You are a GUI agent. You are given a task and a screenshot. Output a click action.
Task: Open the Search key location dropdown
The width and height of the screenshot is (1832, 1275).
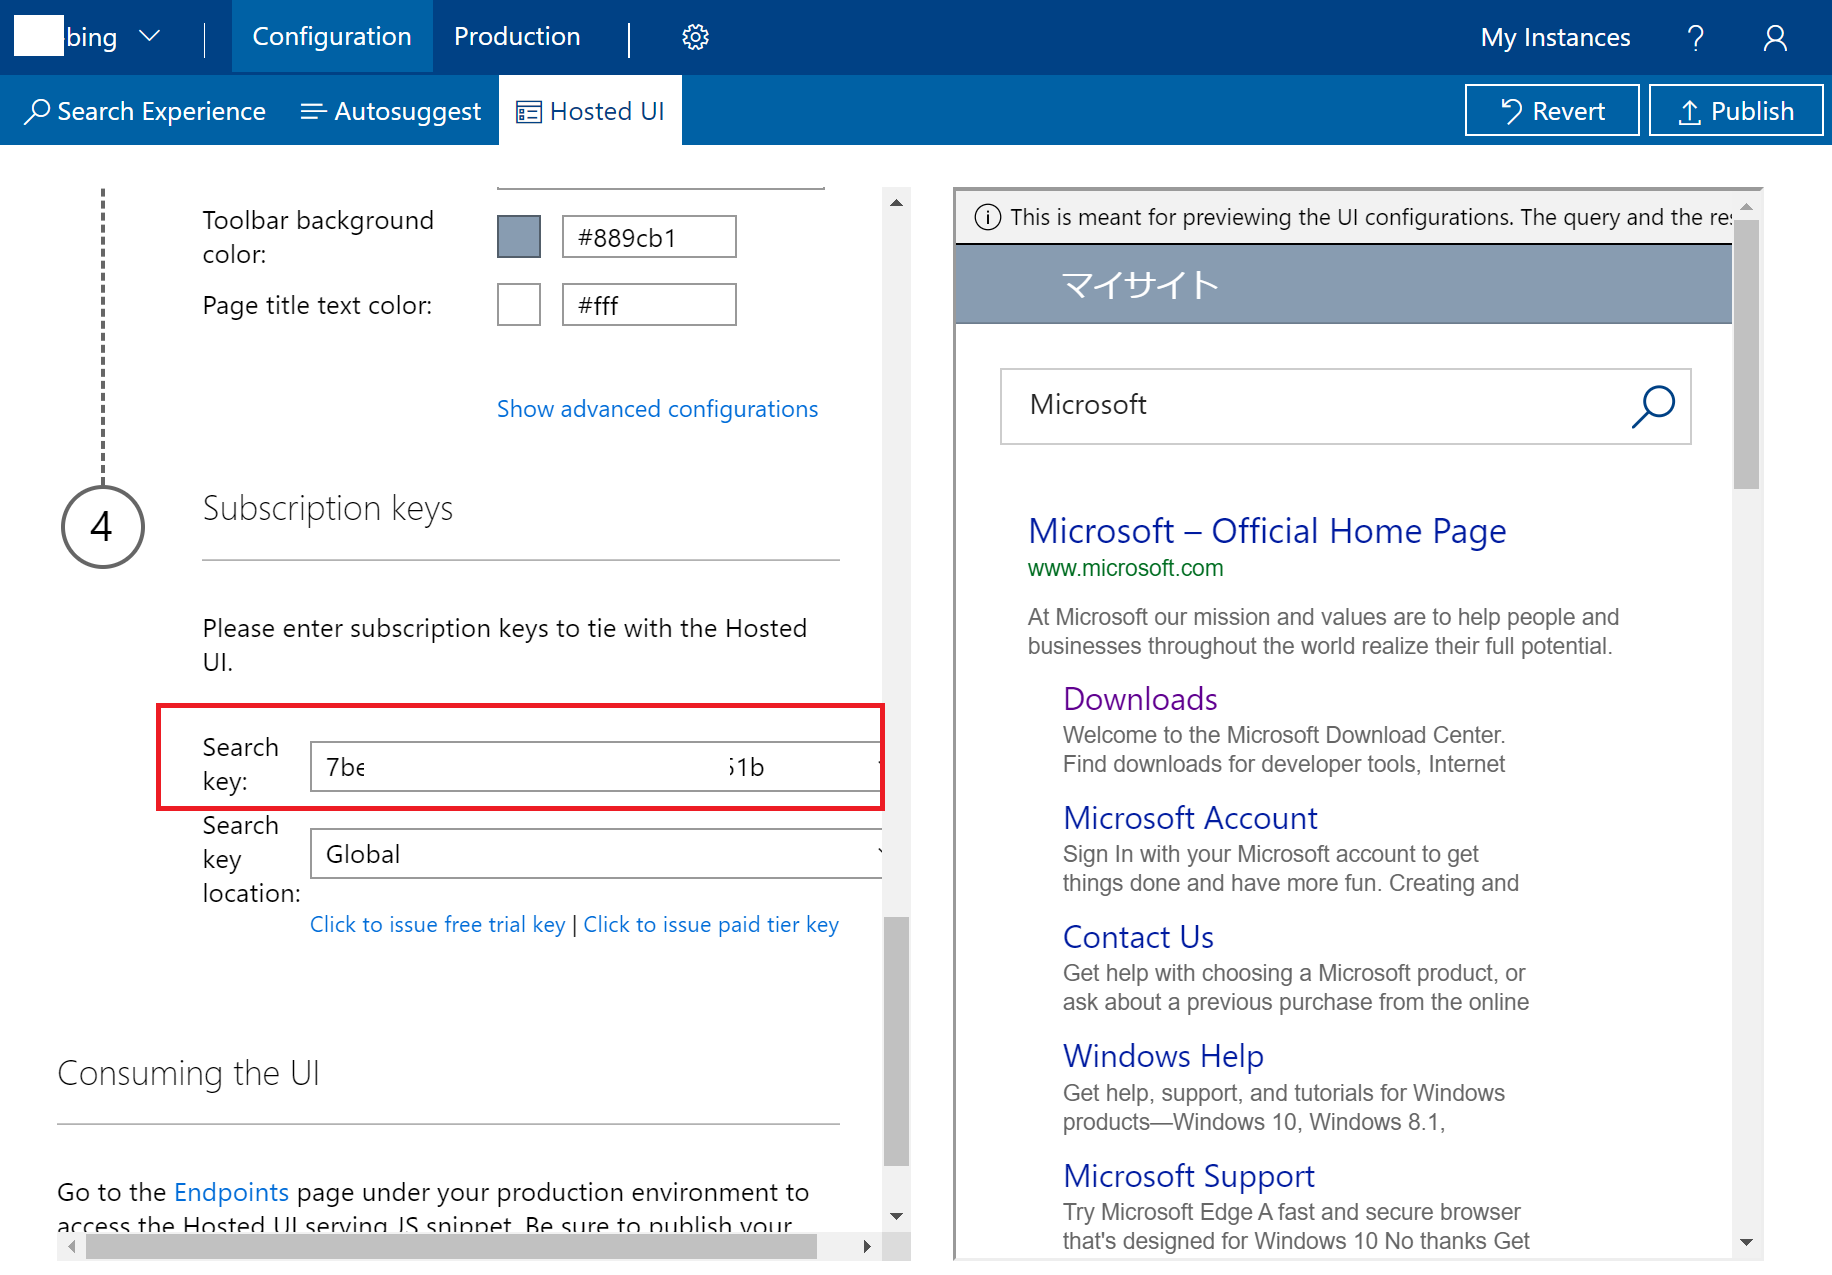tap(596, 853)
